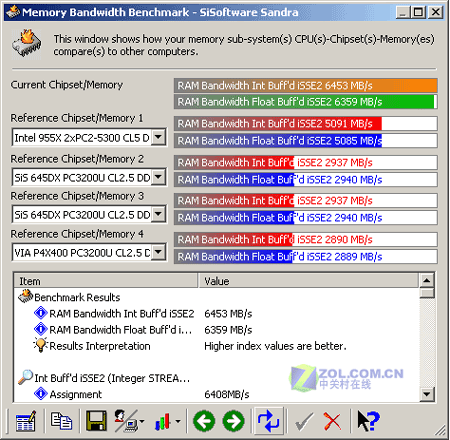Open the module options spreadsheet icon
Image resolution: width=450 pixels, height=440 pixels.
(26, 421)
